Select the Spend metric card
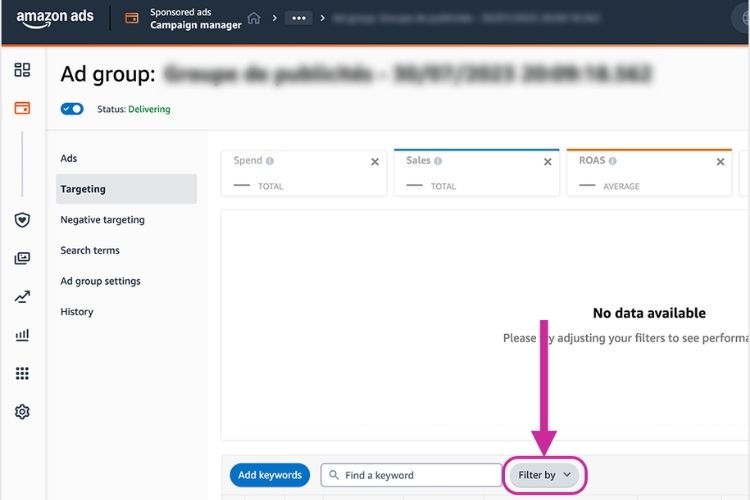The width and height of the screenshot is (750, 500). (x=304, y=173)
